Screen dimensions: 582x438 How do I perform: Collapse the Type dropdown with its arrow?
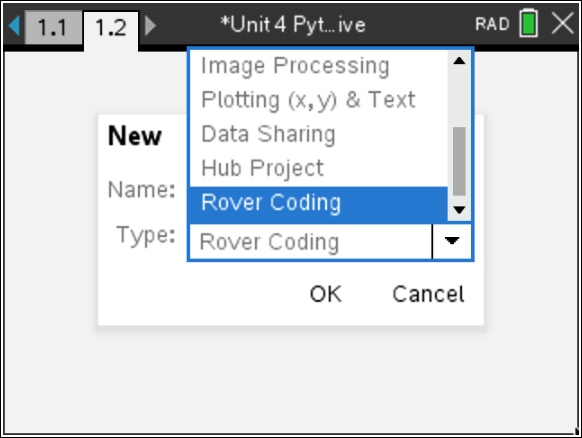pos(452,241)
